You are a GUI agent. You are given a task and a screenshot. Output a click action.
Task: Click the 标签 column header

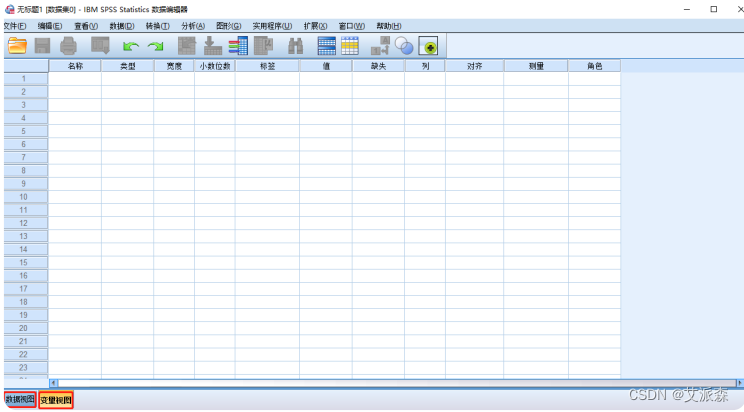[268, 66]
